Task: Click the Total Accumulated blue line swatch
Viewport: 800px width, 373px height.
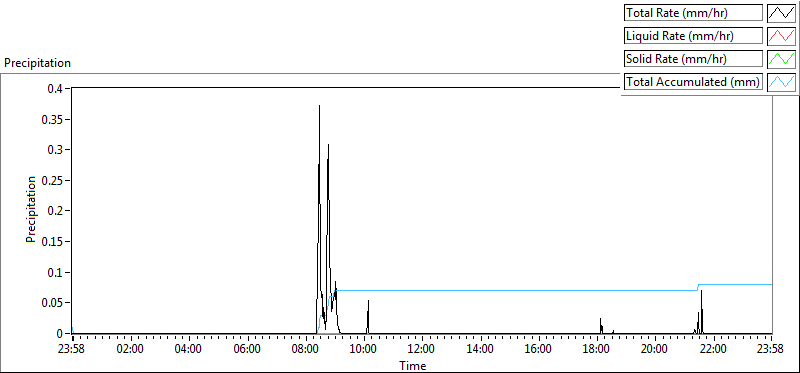Action: 782,82
